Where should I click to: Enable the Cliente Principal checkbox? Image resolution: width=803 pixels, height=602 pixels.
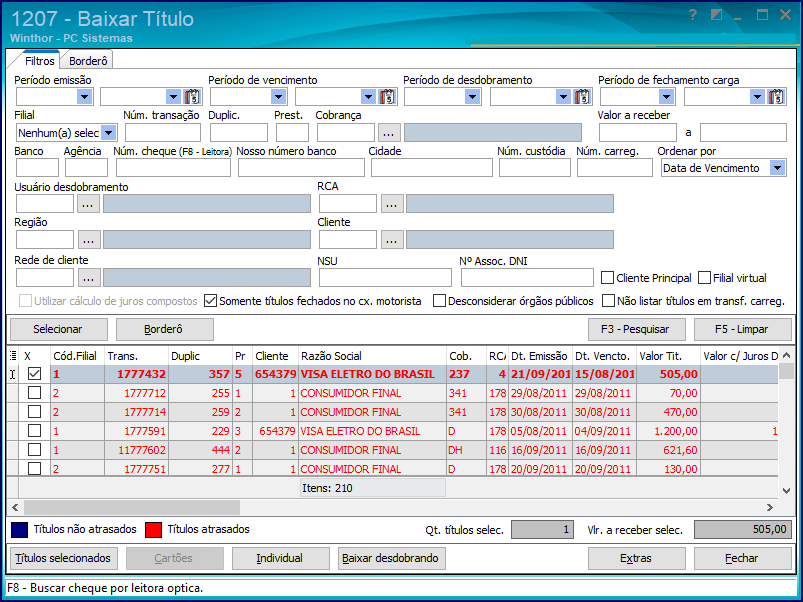[x=607, y=278]
